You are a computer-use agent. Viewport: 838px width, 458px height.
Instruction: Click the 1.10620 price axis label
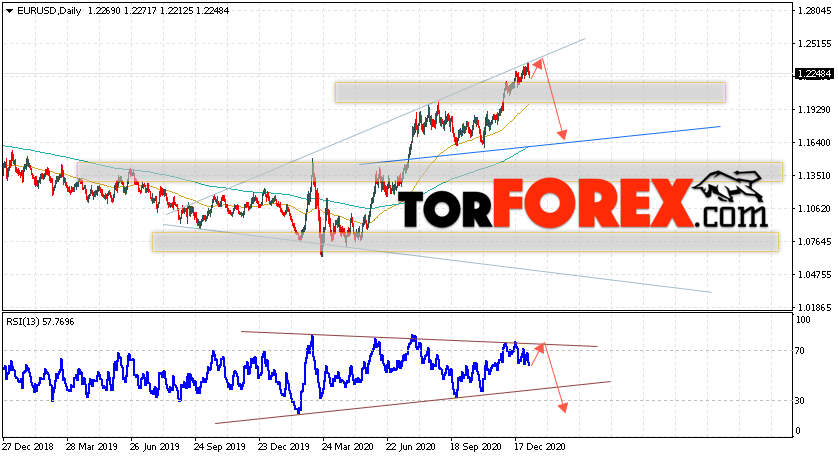tap(814, 208)
